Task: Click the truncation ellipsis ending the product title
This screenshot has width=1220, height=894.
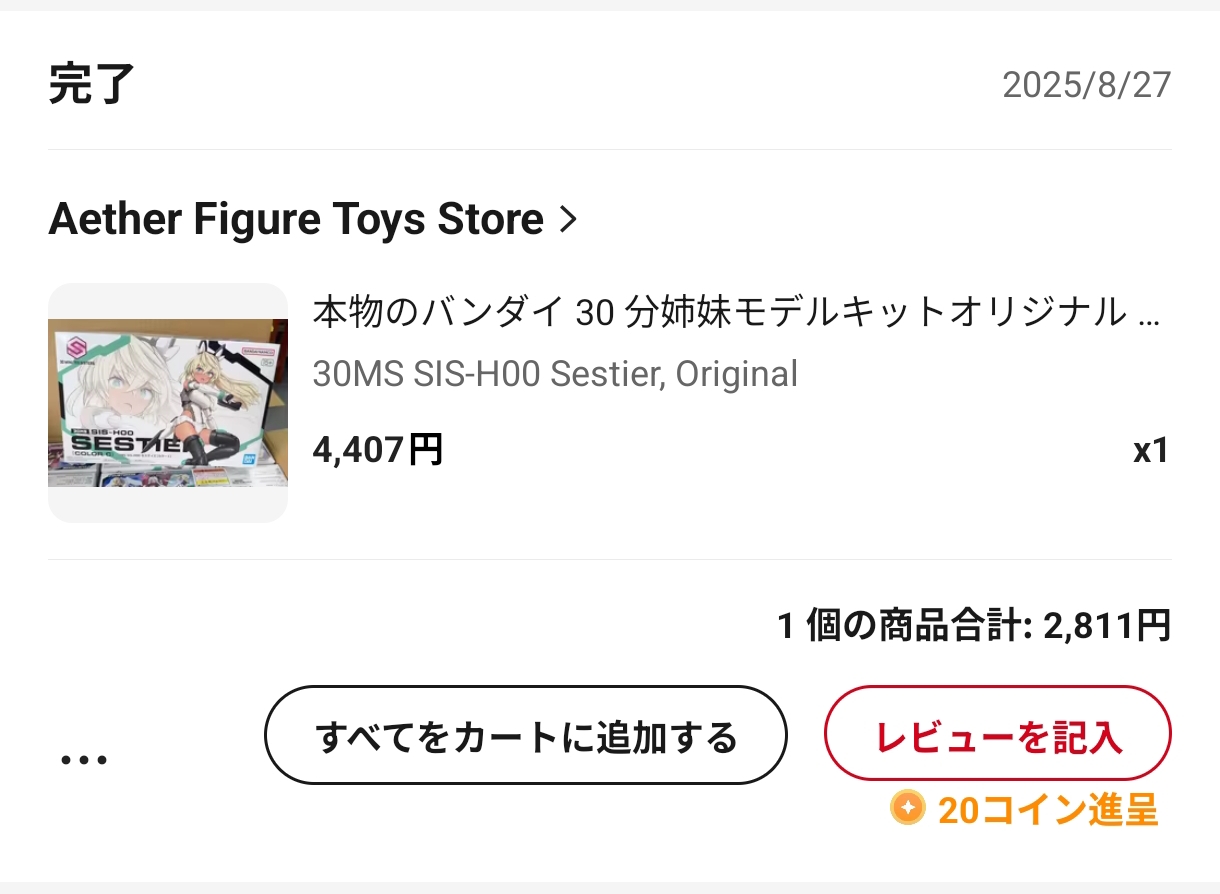Action: click(x=1150, y=313)
